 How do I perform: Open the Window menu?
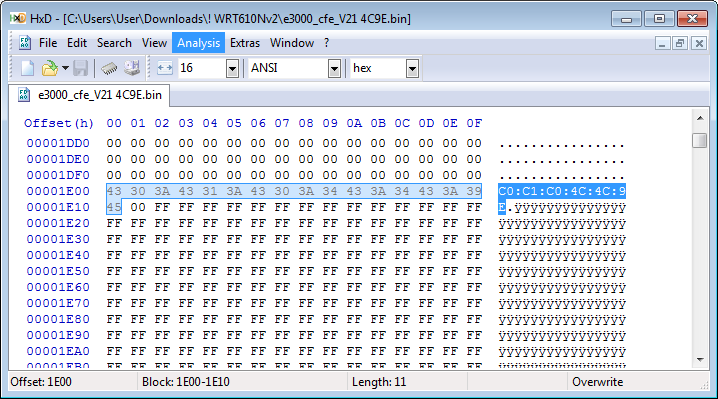click(292, 43)
